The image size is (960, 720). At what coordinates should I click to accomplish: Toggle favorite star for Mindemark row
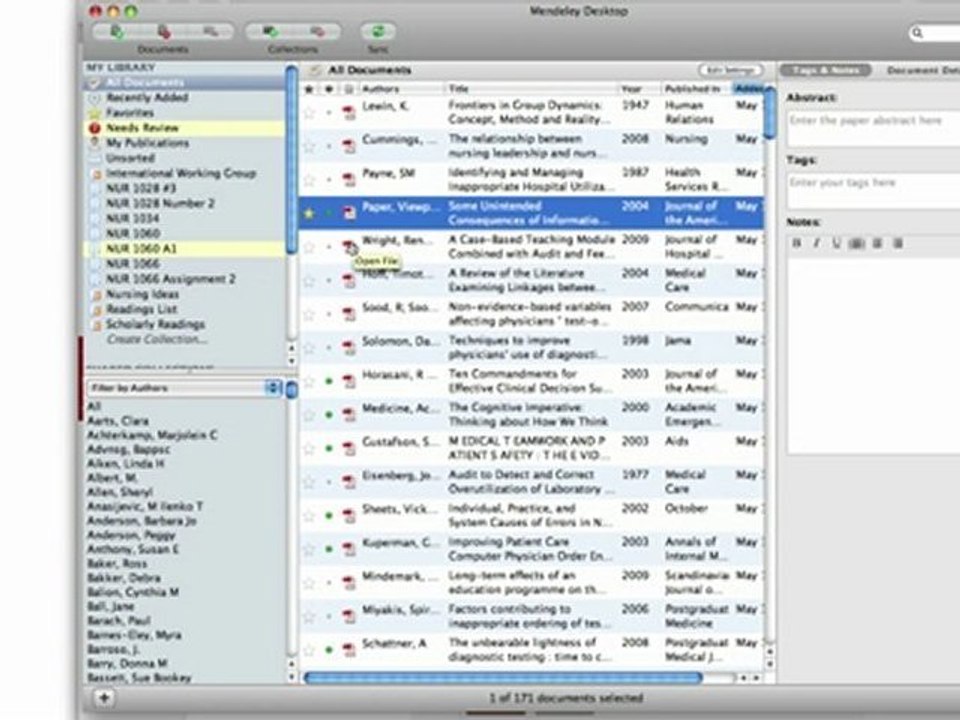click(309, 583)
